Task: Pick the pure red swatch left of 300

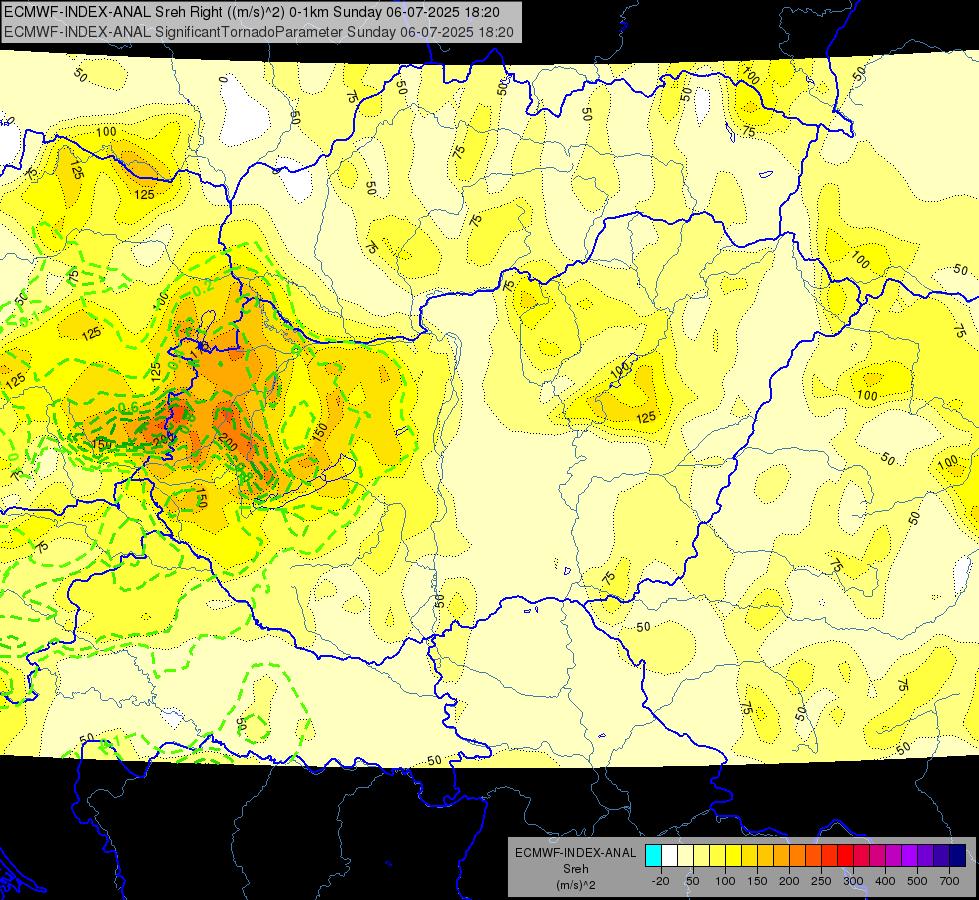Action: click(x=845, y=855)
